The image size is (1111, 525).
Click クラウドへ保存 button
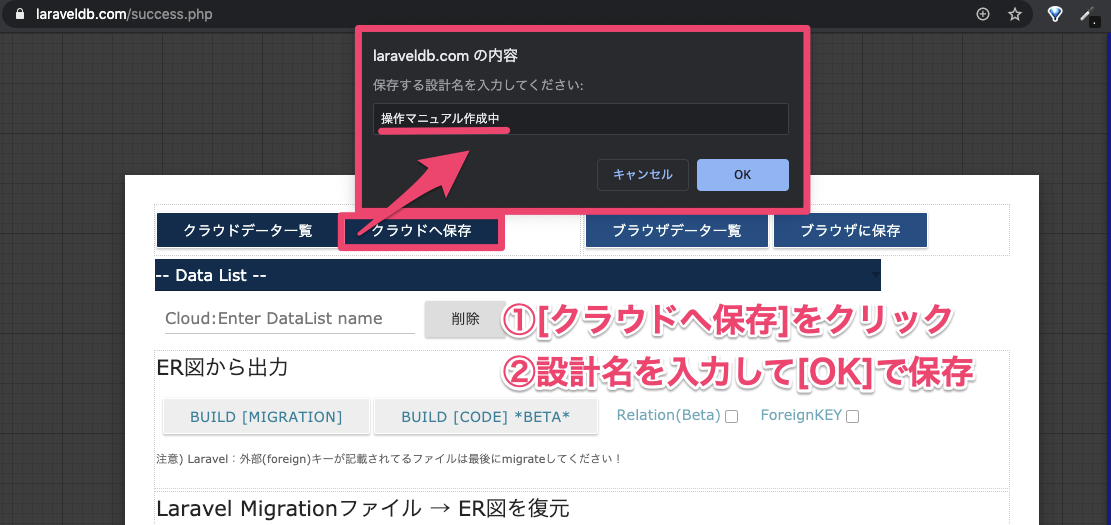(x=422, y=231)
